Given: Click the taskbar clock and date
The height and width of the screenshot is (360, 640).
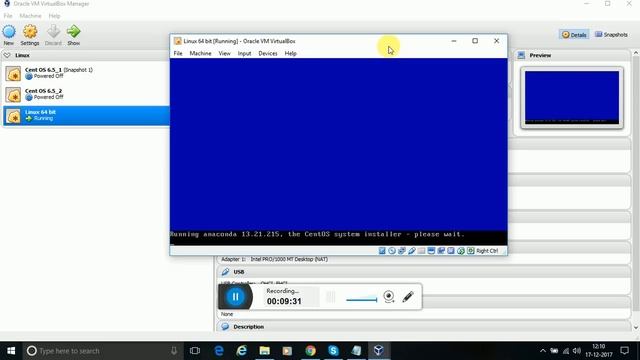Looking at the screenshot, I should (x=599, y=351).
